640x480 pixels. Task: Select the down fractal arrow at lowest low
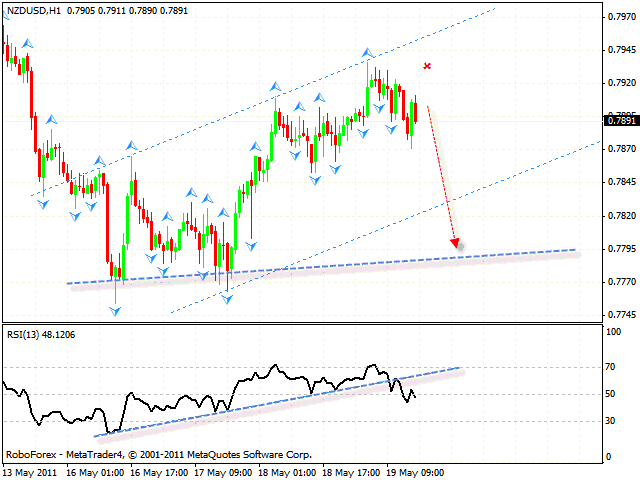(x=115, y=312)
